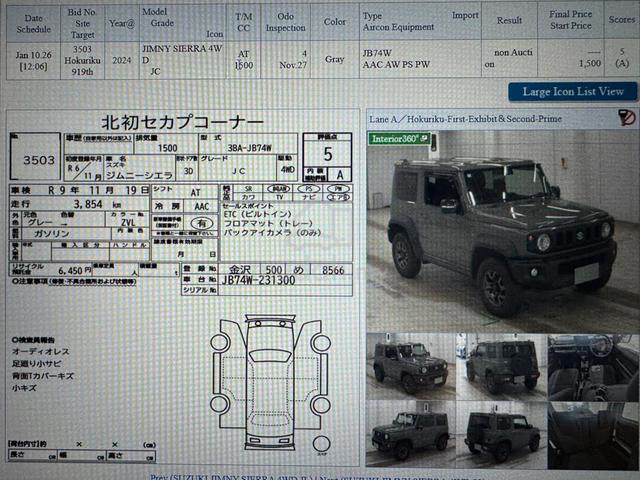Click the sheet title '北初セカプコーナー'
Viewport: 640px width, 480px height.
[182, 122]
